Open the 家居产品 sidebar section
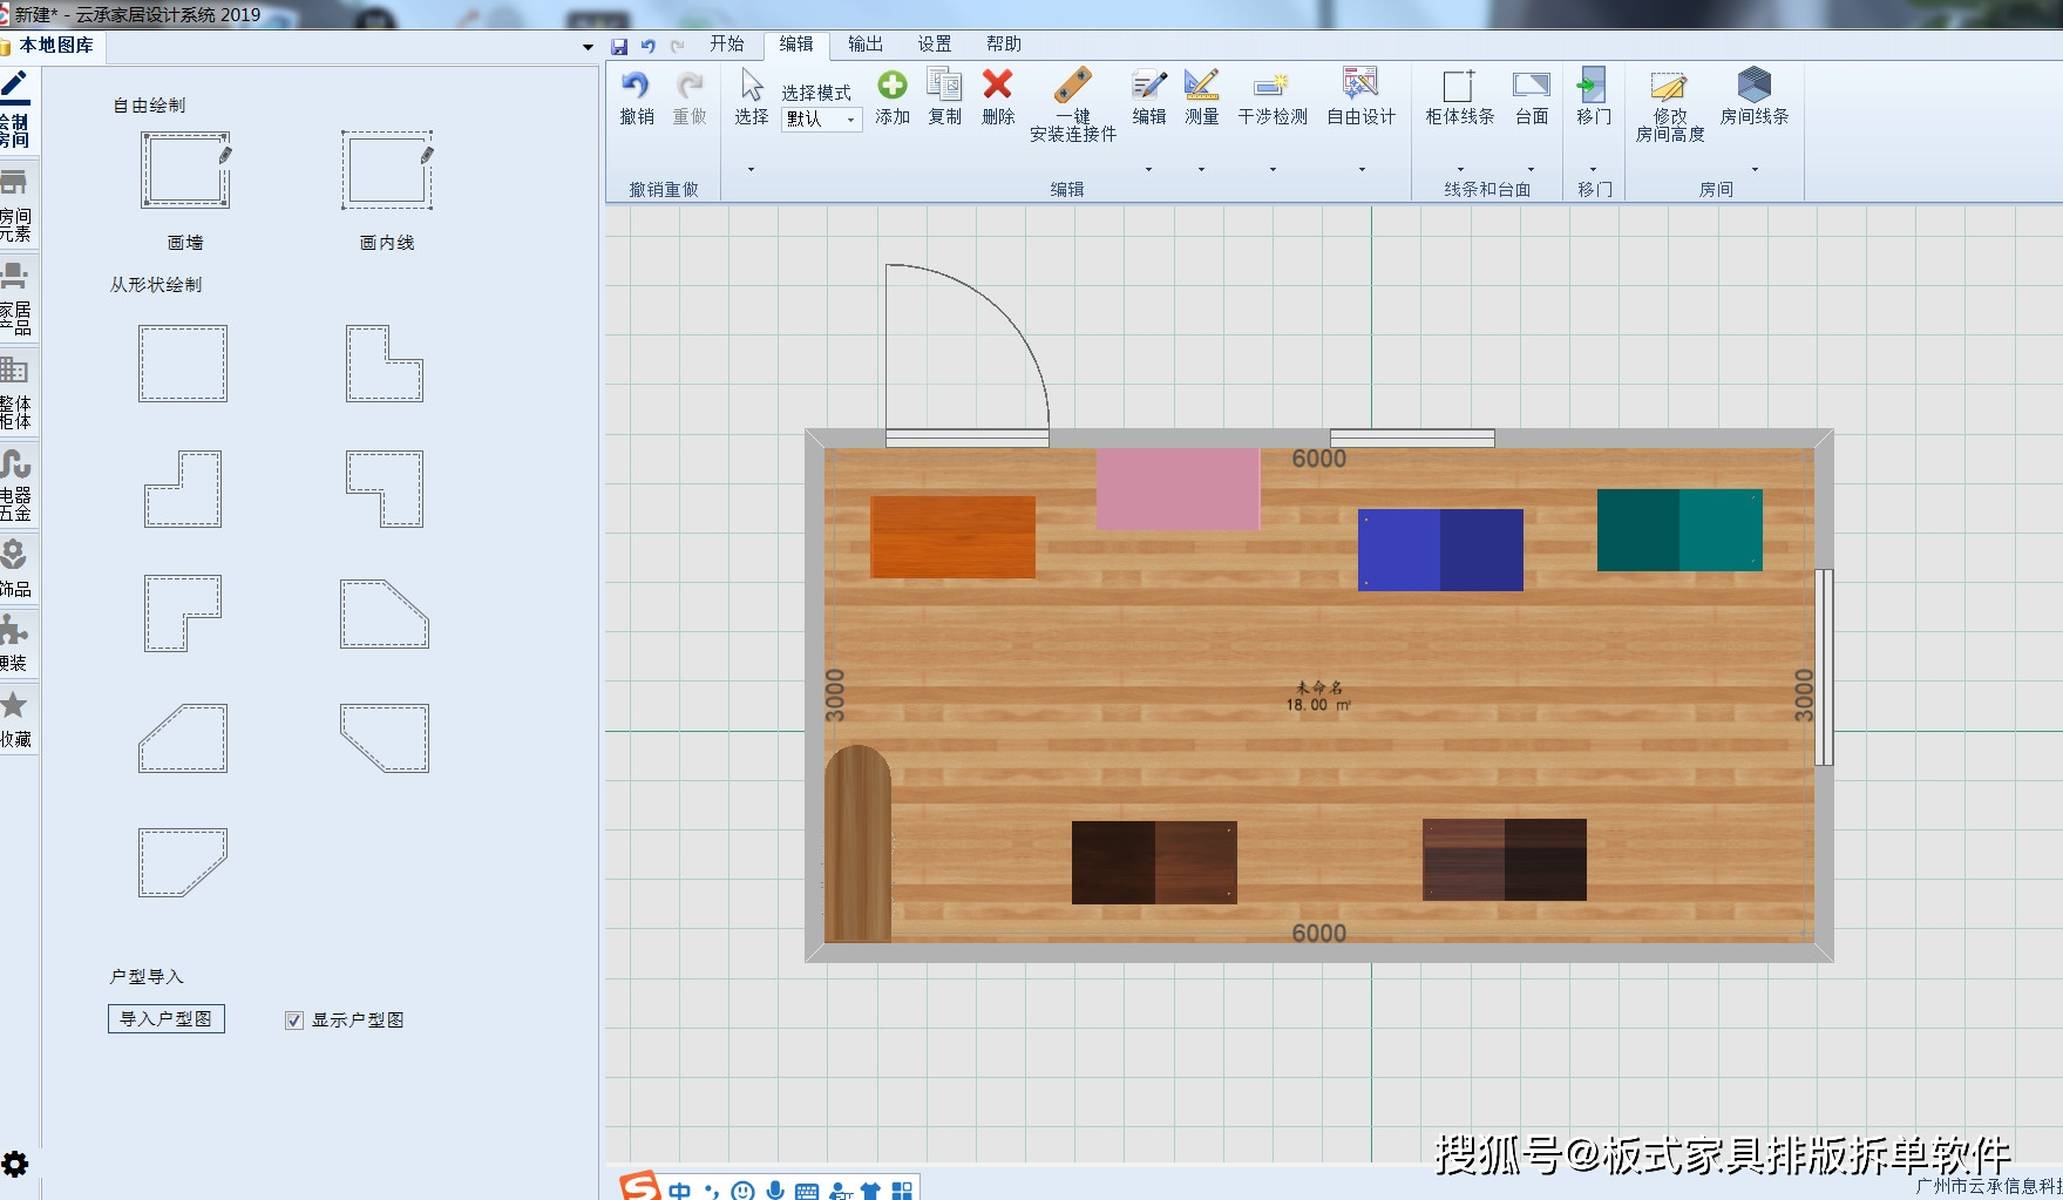Viewport: 2063px width, 1200px height. (x=17, y=298)
